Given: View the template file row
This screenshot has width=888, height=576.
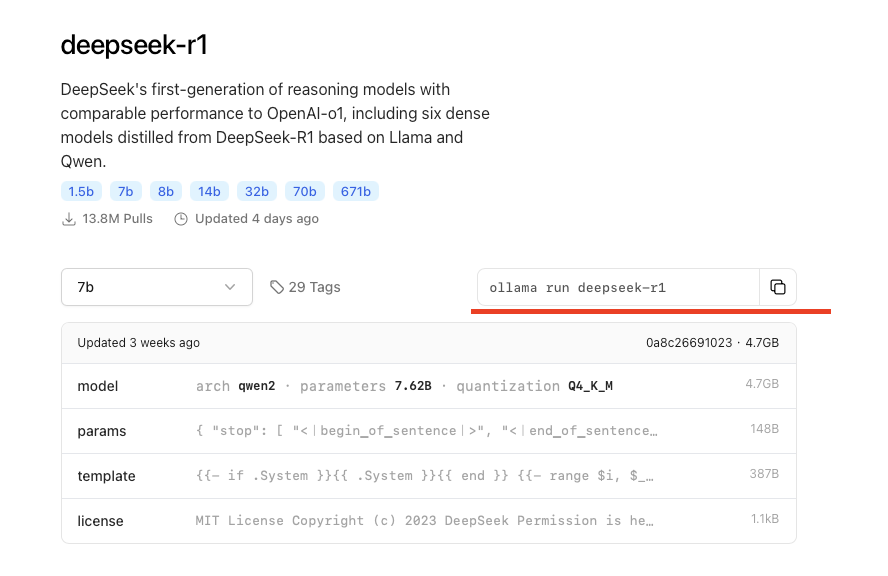Looking at the screenshot, I should click(428, 476).
